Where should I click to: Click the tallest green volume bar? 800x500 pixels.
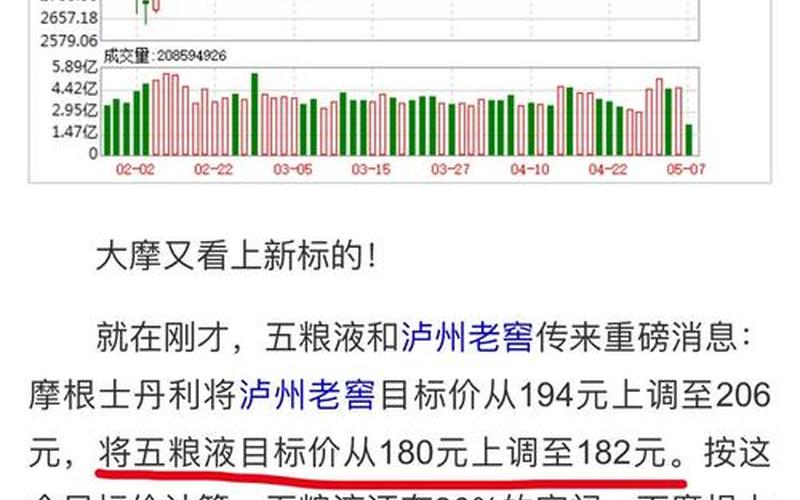[x=255, y=114]
